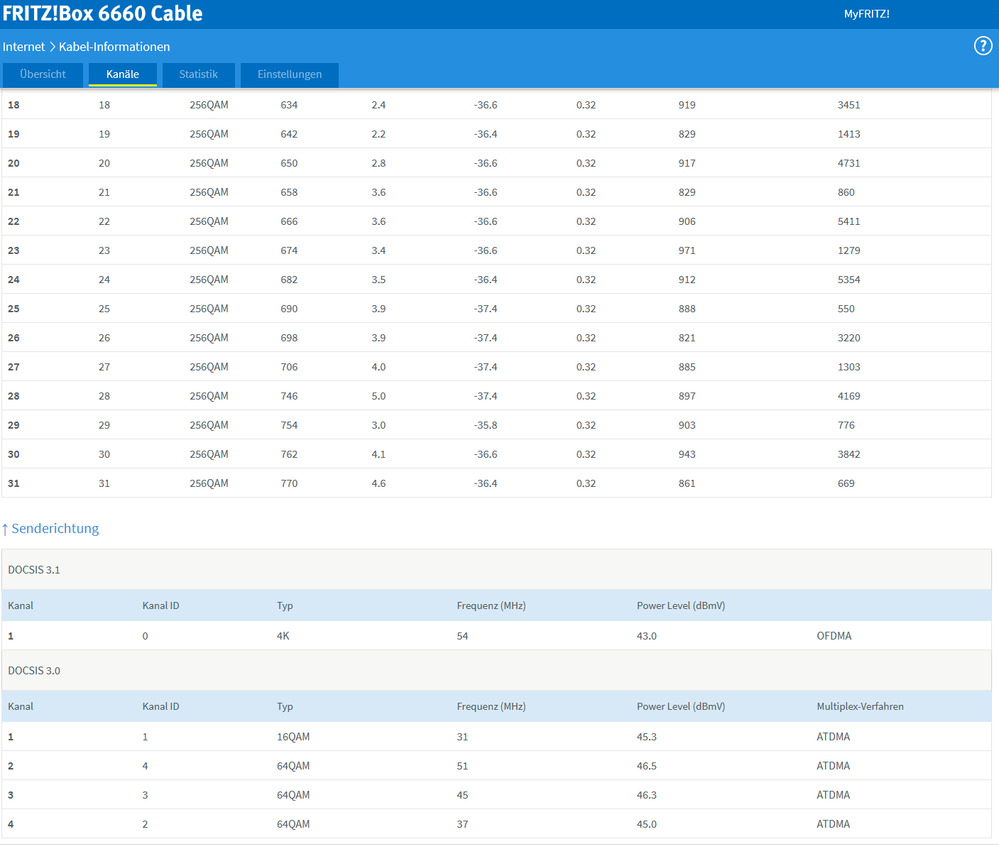Click 256QAM in channel 24 row
The image size is (999, 846).
click(209, 280)
